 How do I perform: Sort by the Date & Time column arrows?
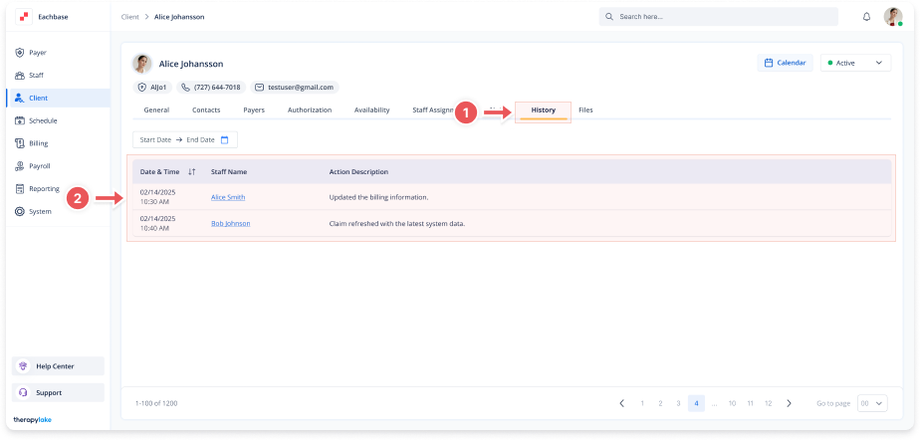tap(191, 172)
